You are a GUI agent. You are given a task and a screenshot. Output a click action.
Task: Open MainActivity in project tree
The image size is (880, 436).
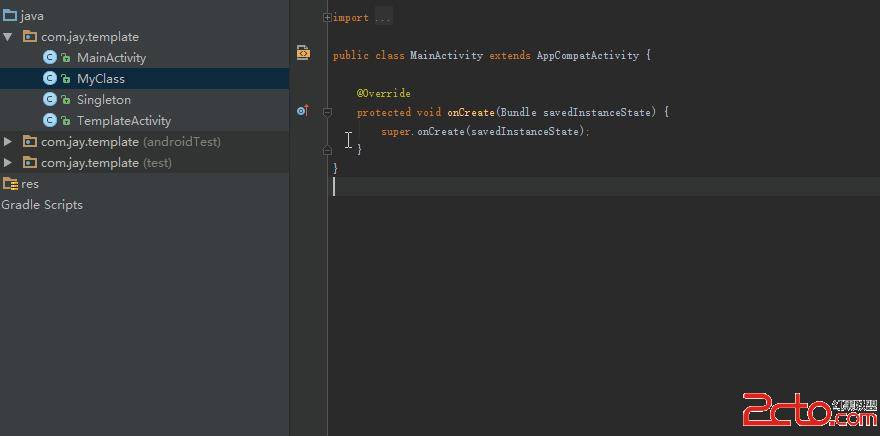[111, 58]
